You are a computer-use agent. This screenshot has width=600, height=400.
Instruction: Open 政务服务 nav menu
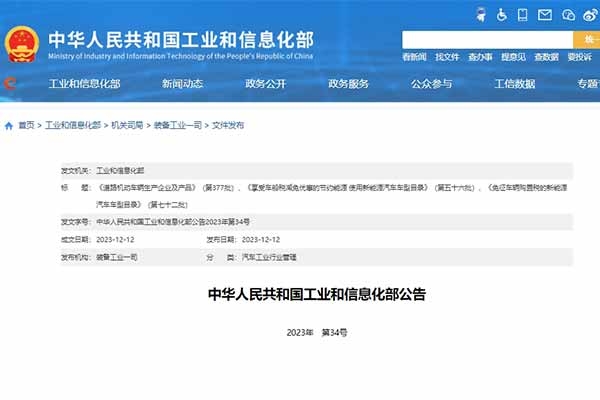tap(349, 83)
